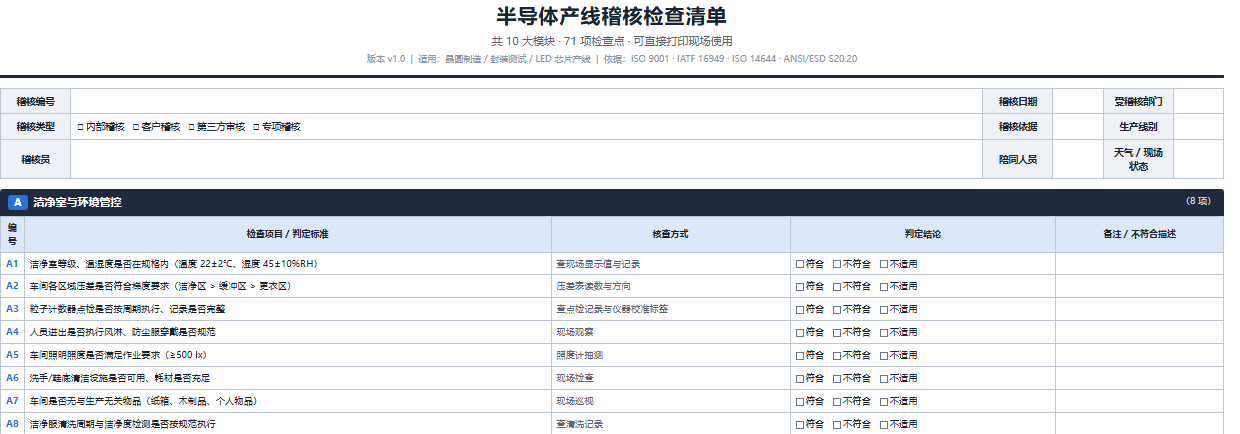Mark row A1 as 符合
Image resolution: width=1240 pixels, height=434 pixels.
[799, 264]
